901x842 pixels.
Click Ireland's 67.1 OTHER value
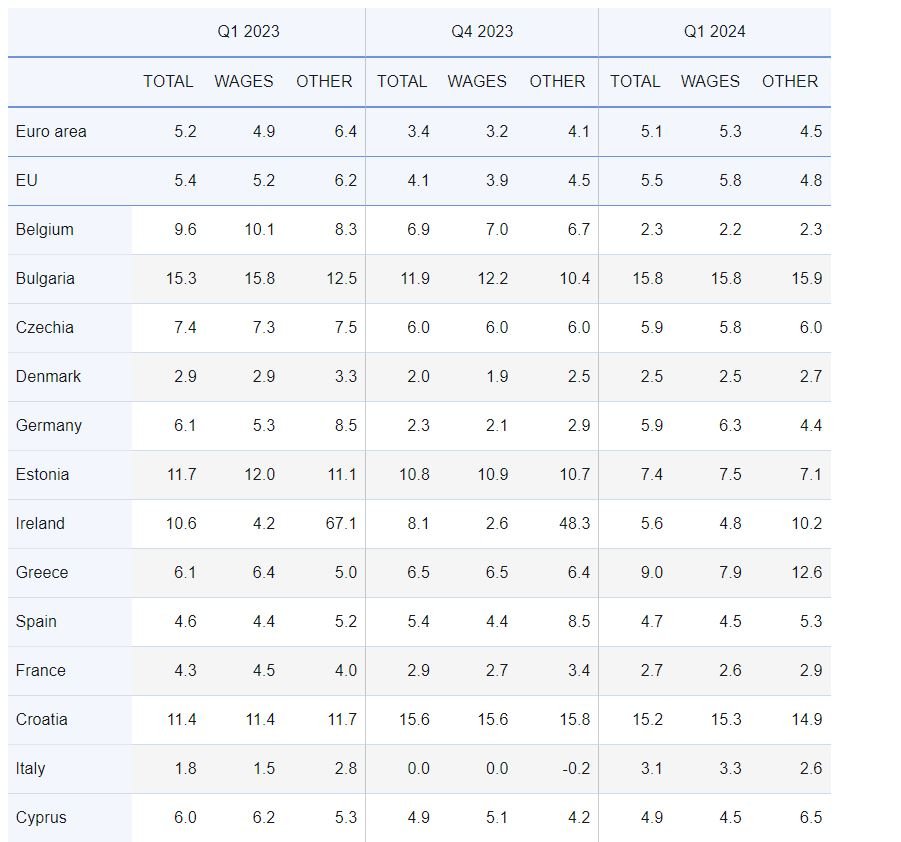pyautogui.click(x=340, y=523)
